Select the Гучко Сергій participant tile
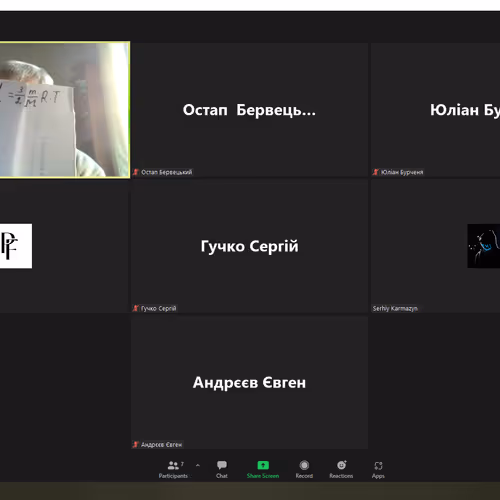Image resolution: width=500 pixels, height=500 pixels. (x=249, y=246)
